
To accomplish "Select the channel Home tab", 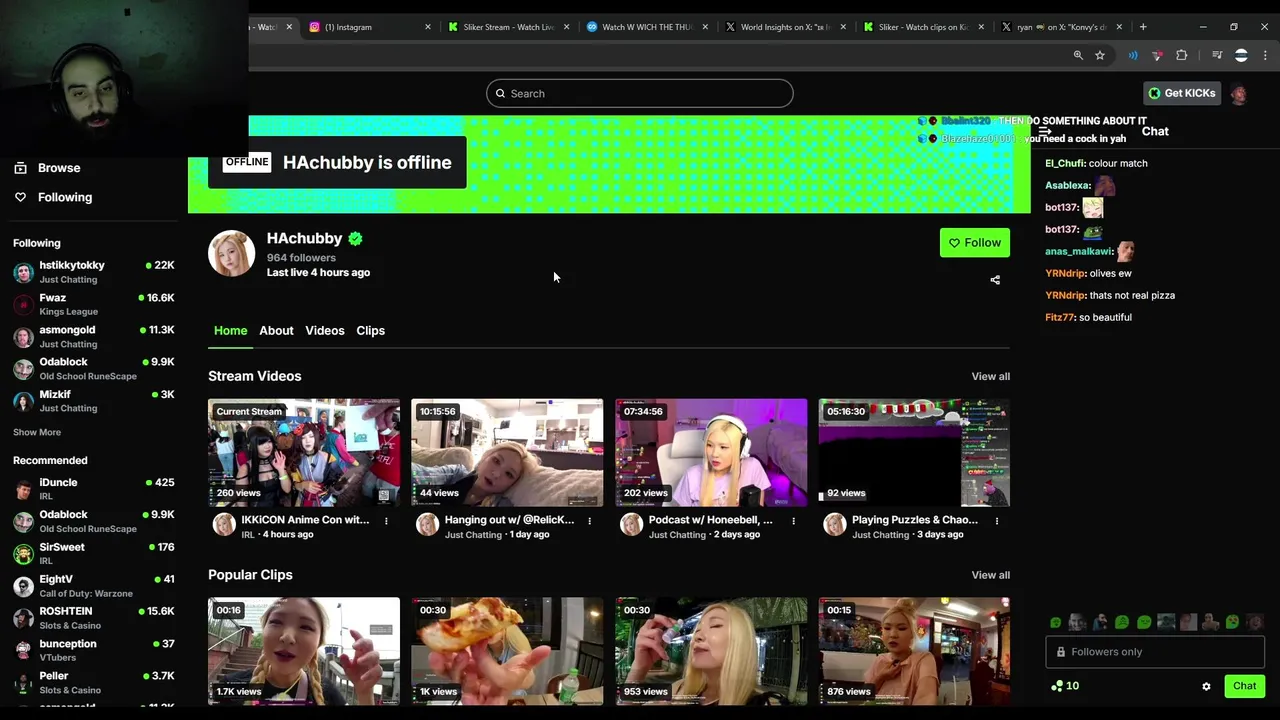I will 230,331.
